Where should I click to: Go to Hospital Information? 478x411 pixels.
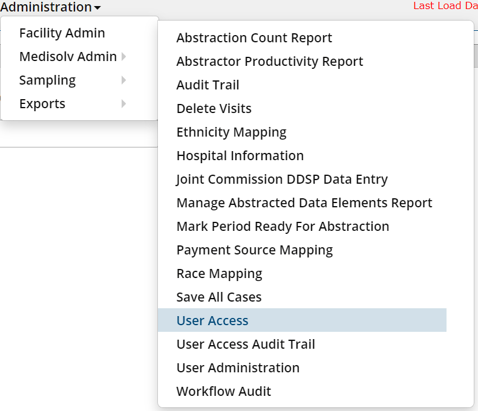pyautogui.click(x=240, y=156)
